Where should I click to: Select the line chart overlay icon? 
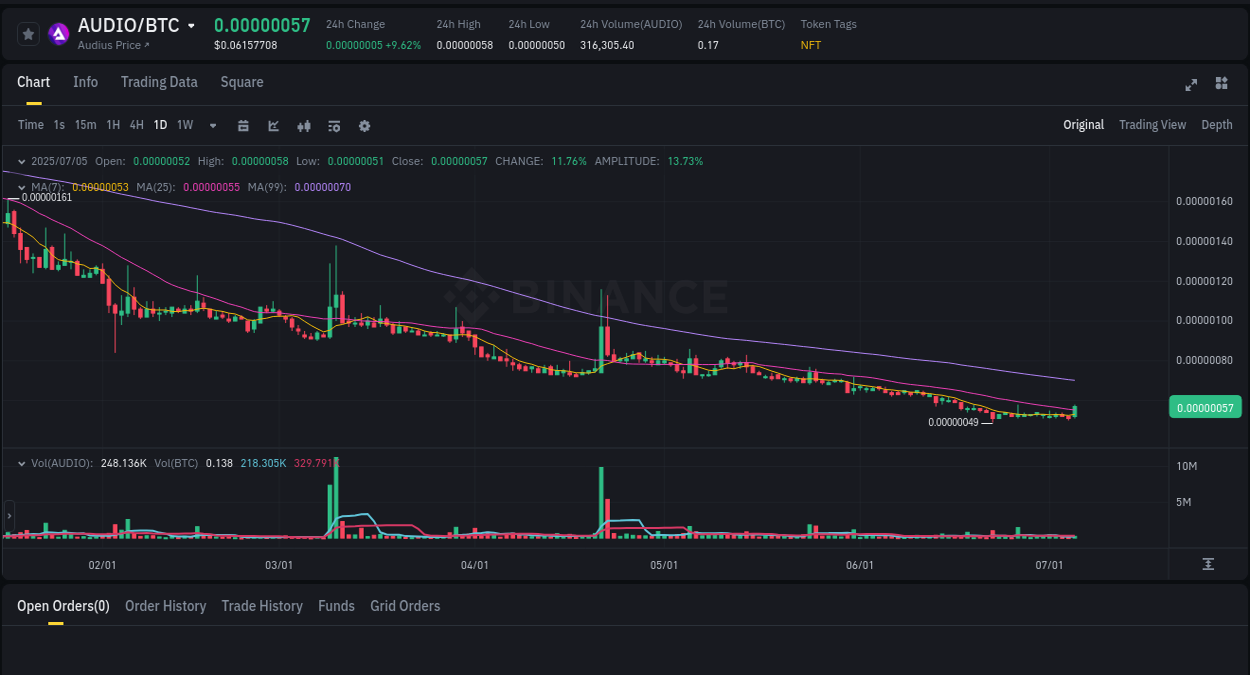tap(272, 125)
